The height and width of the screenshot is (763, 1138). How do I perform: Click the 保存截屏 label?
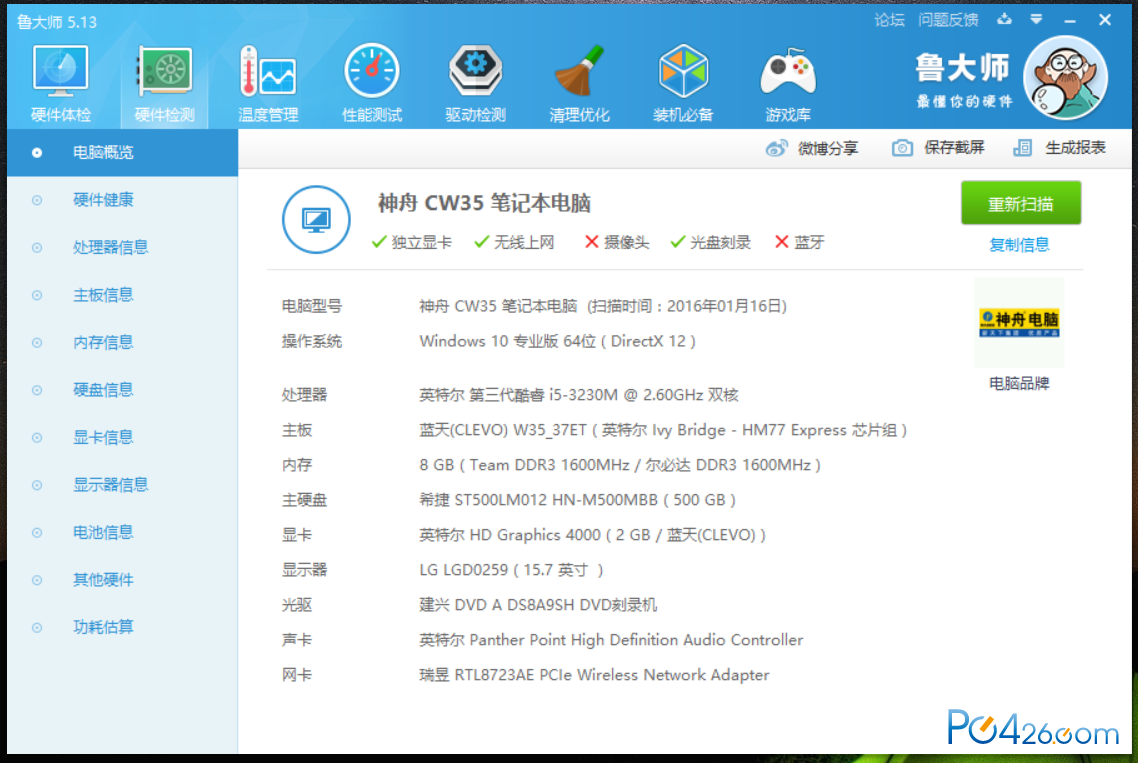(954, 148)
